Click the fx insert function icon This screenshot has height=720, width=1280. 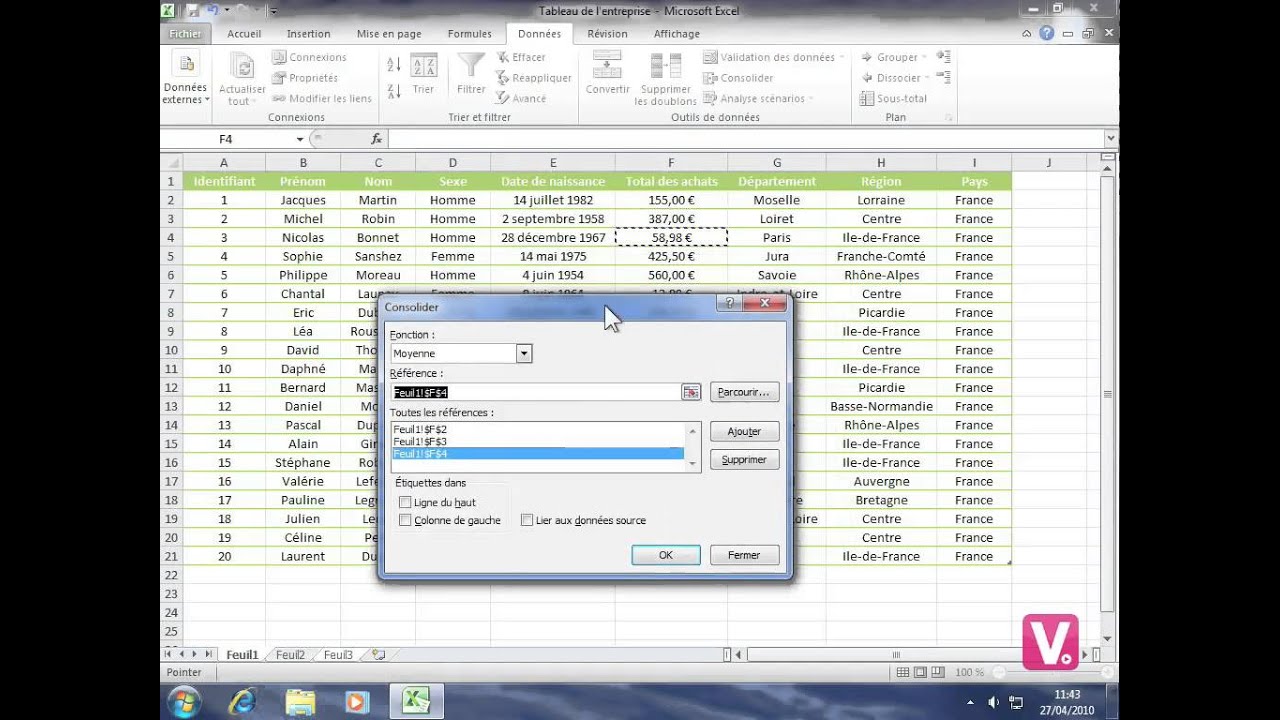coord(377,139)
